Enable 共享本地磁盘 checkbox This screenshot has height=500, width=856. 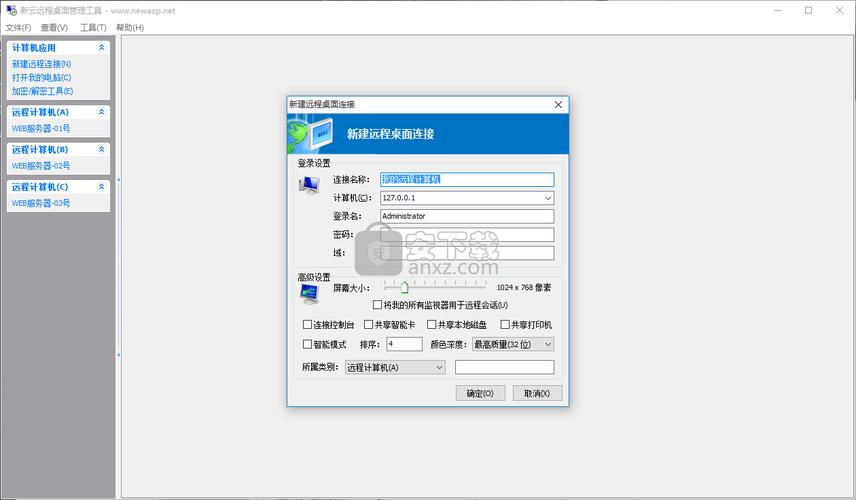tap(431, 325)
